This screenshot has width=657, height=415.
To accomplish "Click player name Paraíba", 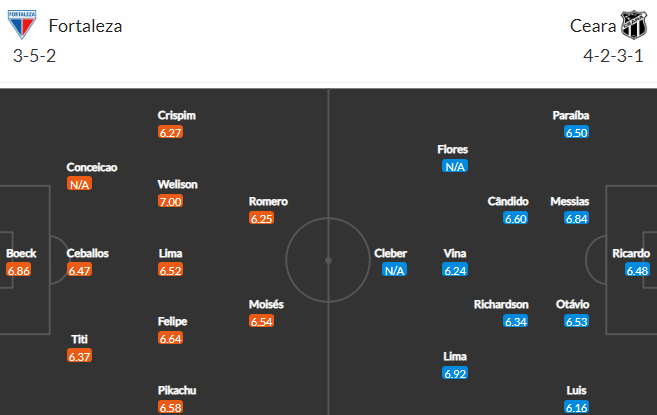I will 571,115.
